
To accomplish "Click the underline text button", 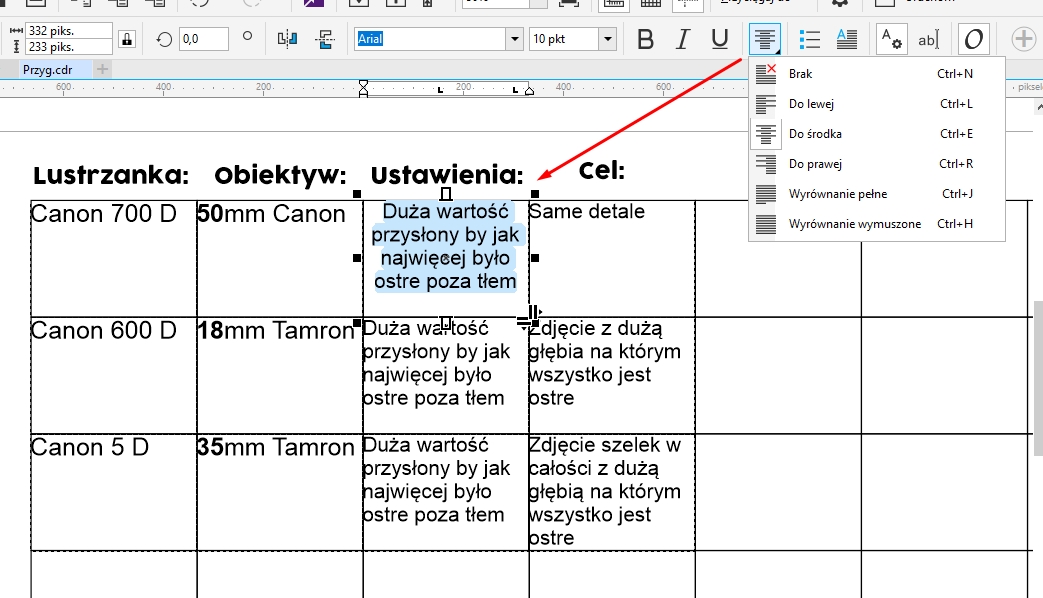I will (x=719, y=40).
